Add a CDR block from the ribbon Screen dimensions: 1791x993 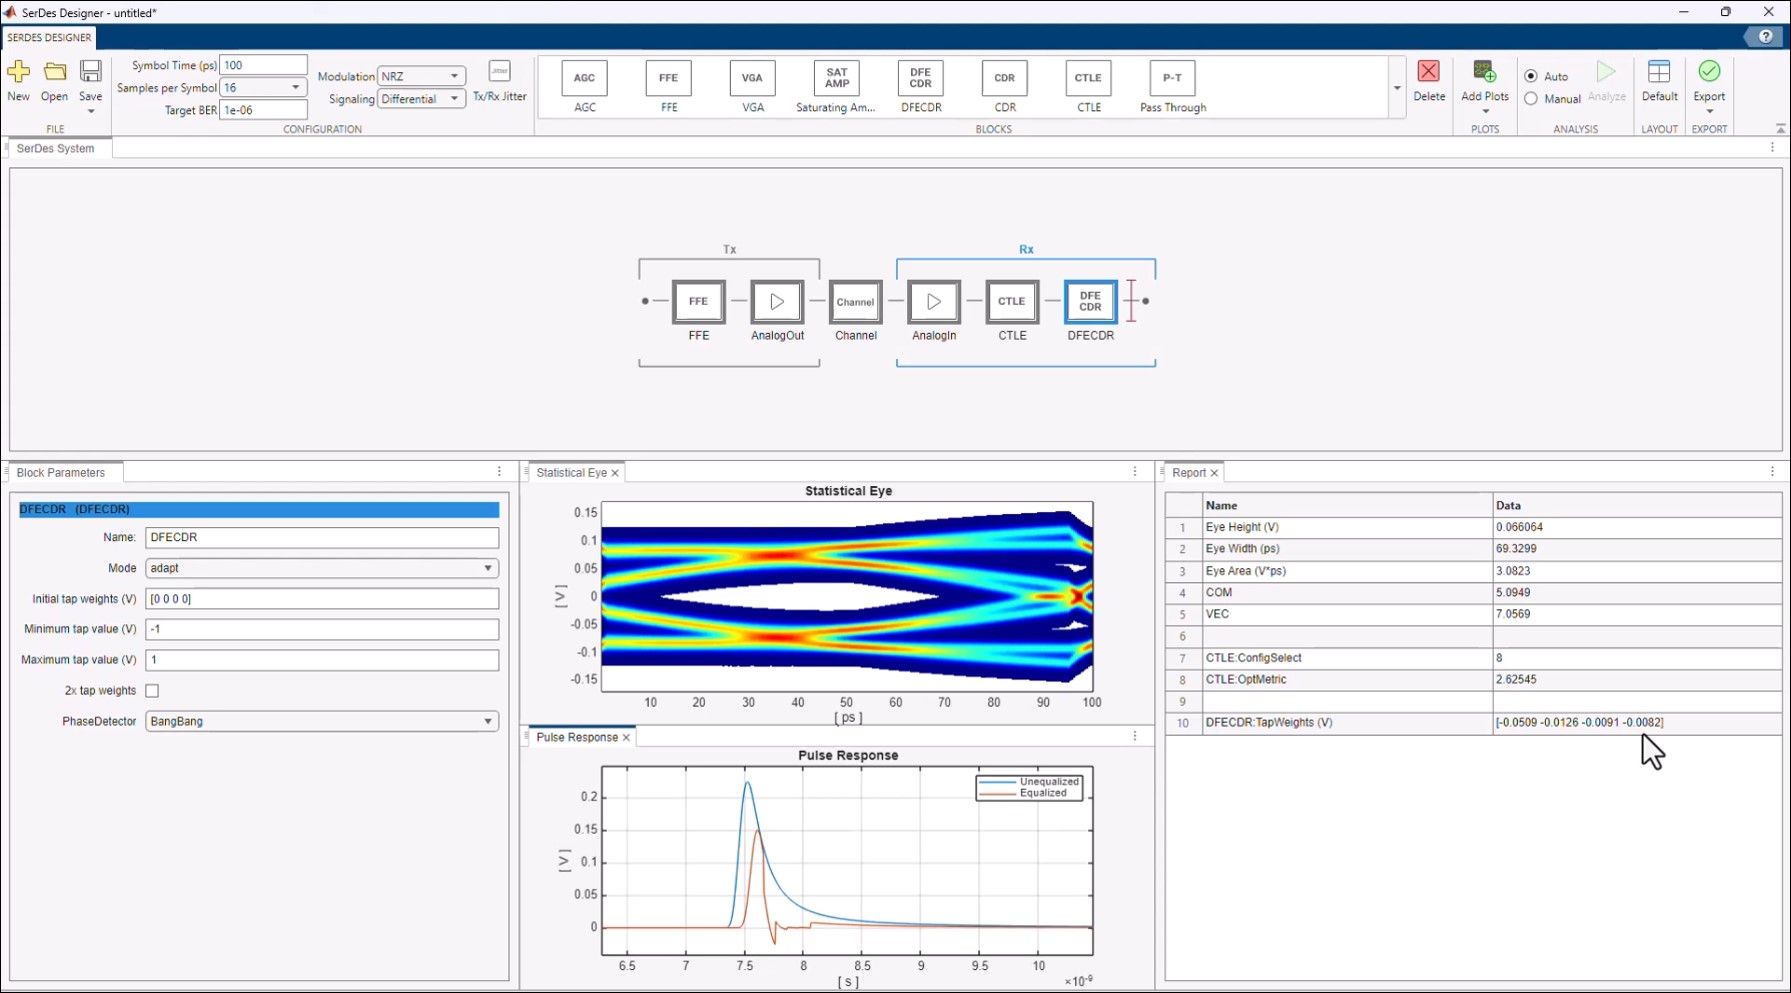coord(1003,85)
